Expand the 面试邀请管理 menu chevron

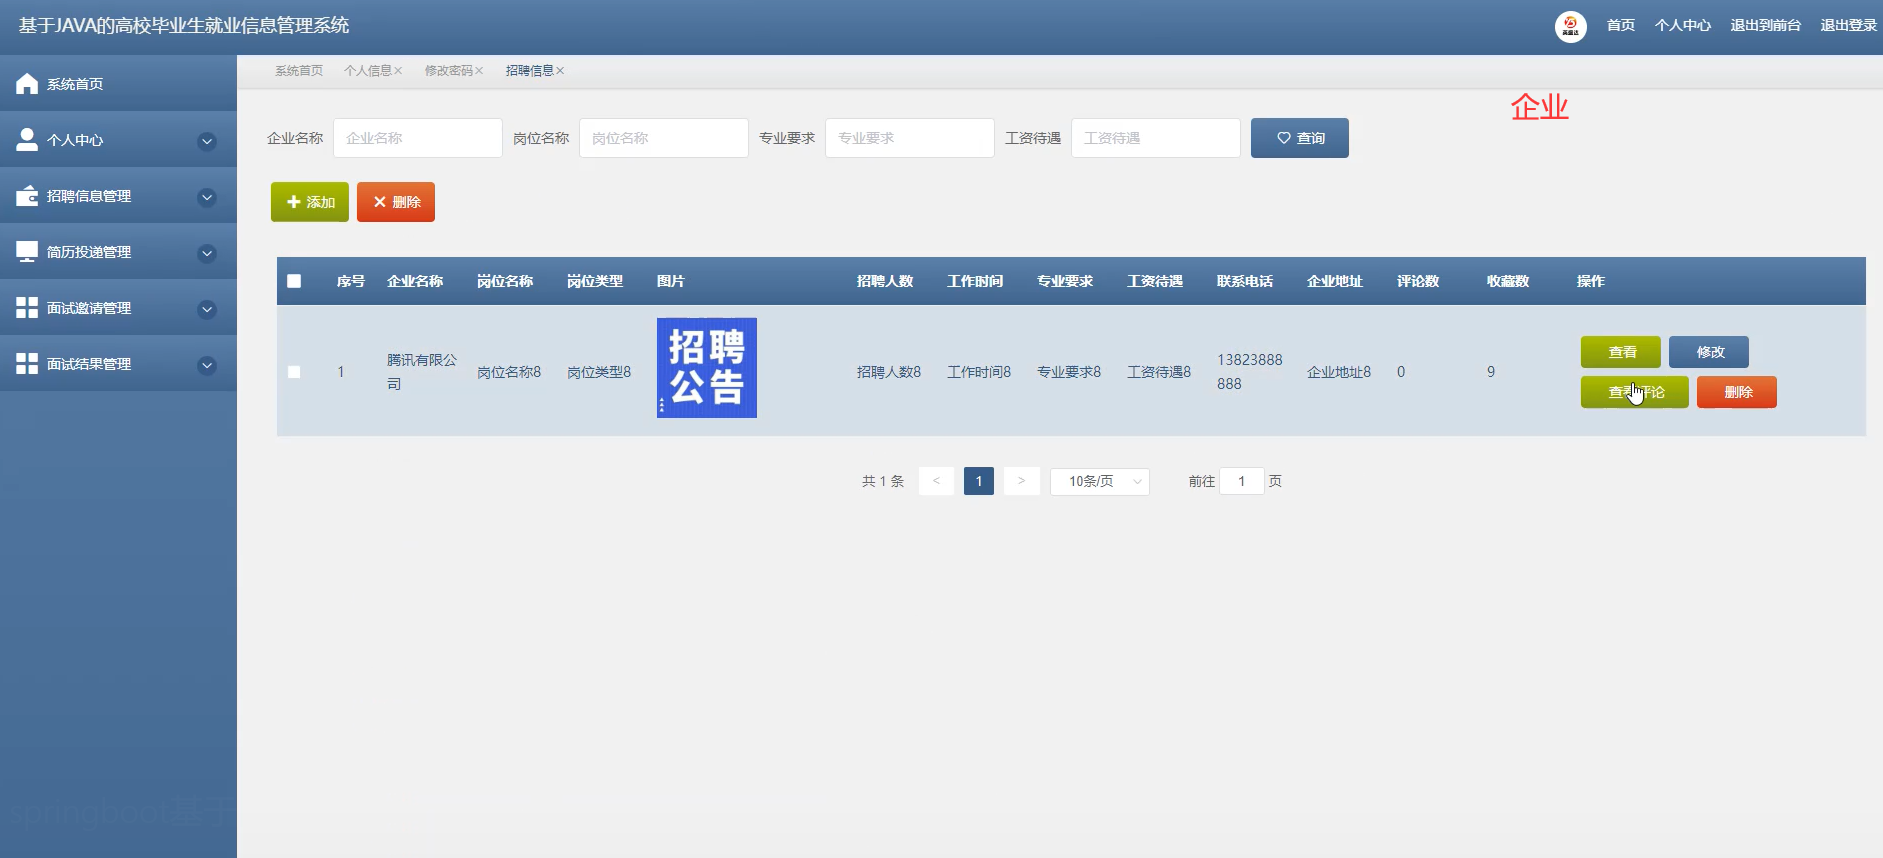point(207,309)
